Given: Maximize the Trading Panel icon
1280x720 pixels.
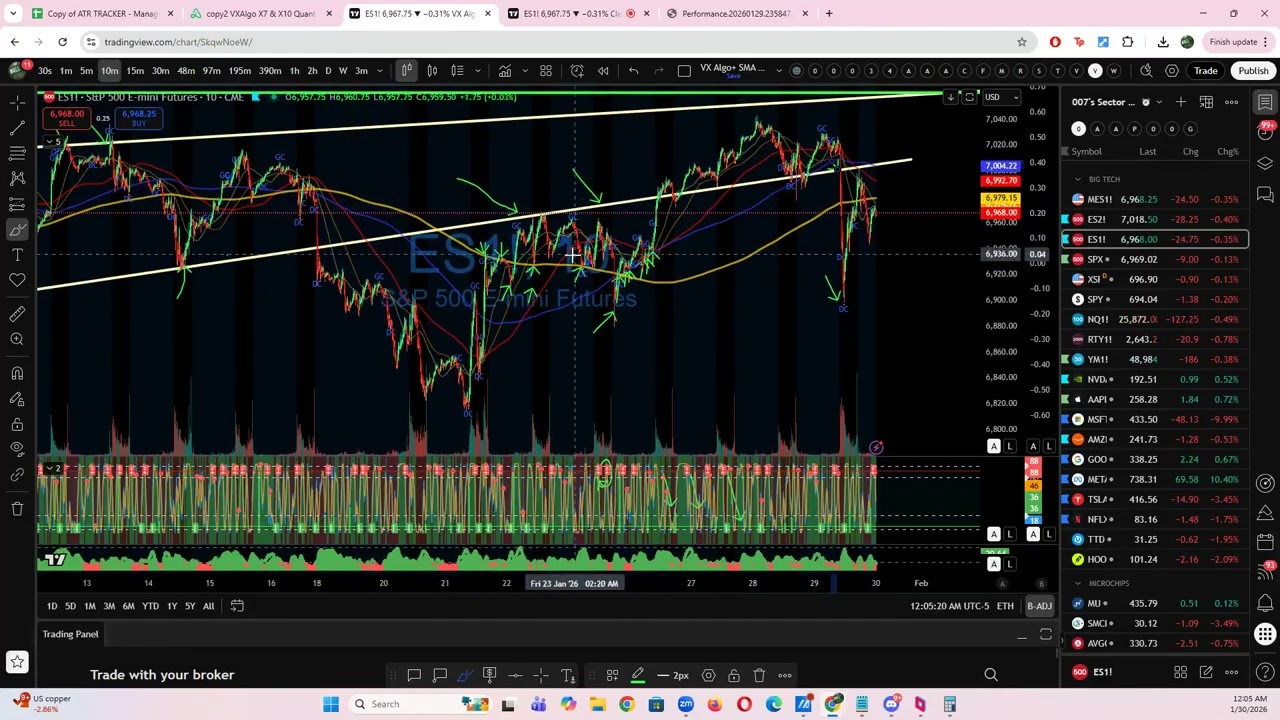Looking at the screenshot, I should pyautogui.click(x=1045, y=635).
